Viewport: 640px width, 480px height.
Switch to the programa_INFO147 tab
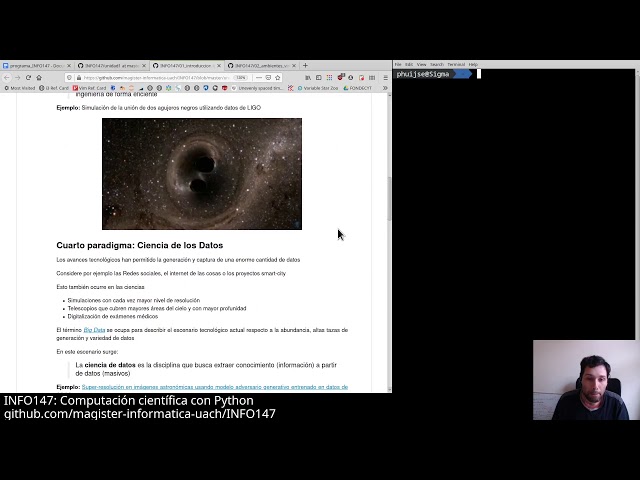pos(36,66)
